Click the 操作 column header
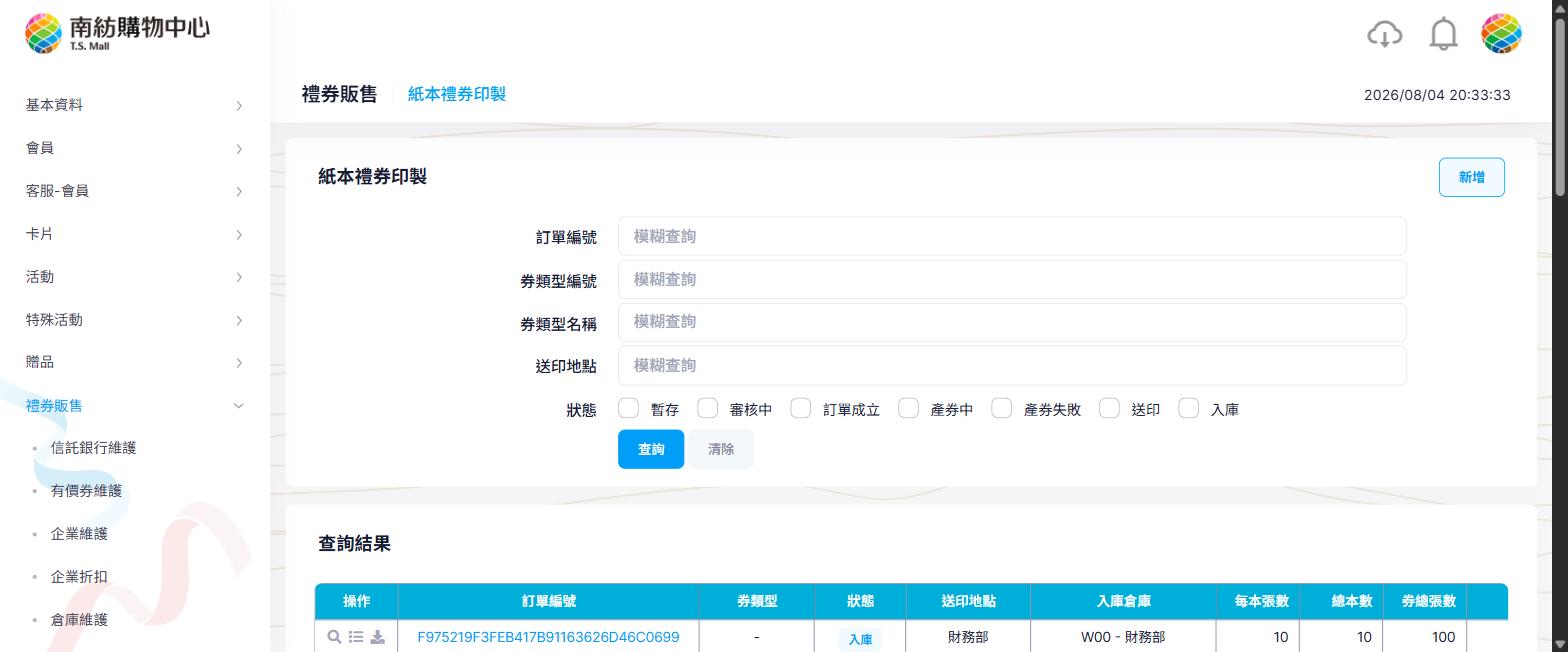Viewport: 1568px width, 652px height. [356, 601]
